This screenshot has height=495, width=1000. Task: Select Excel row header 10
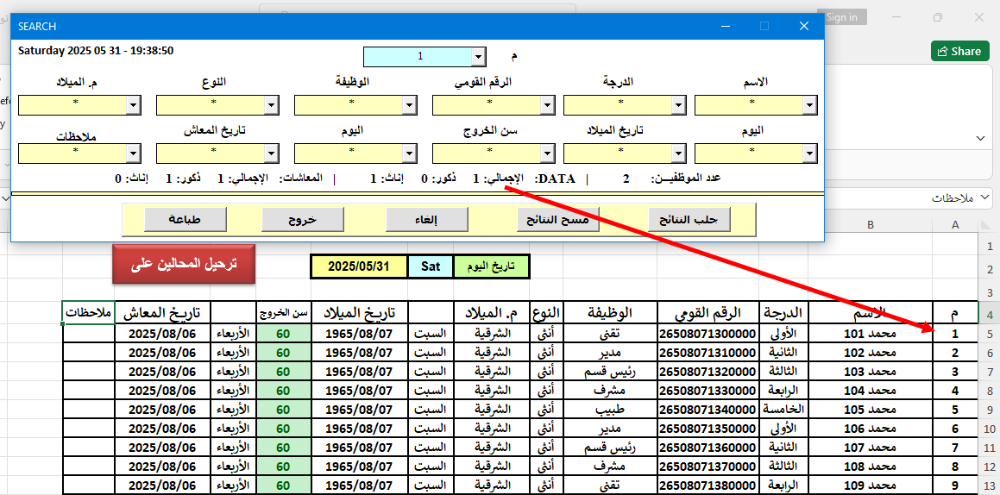(x=989, y=427)
